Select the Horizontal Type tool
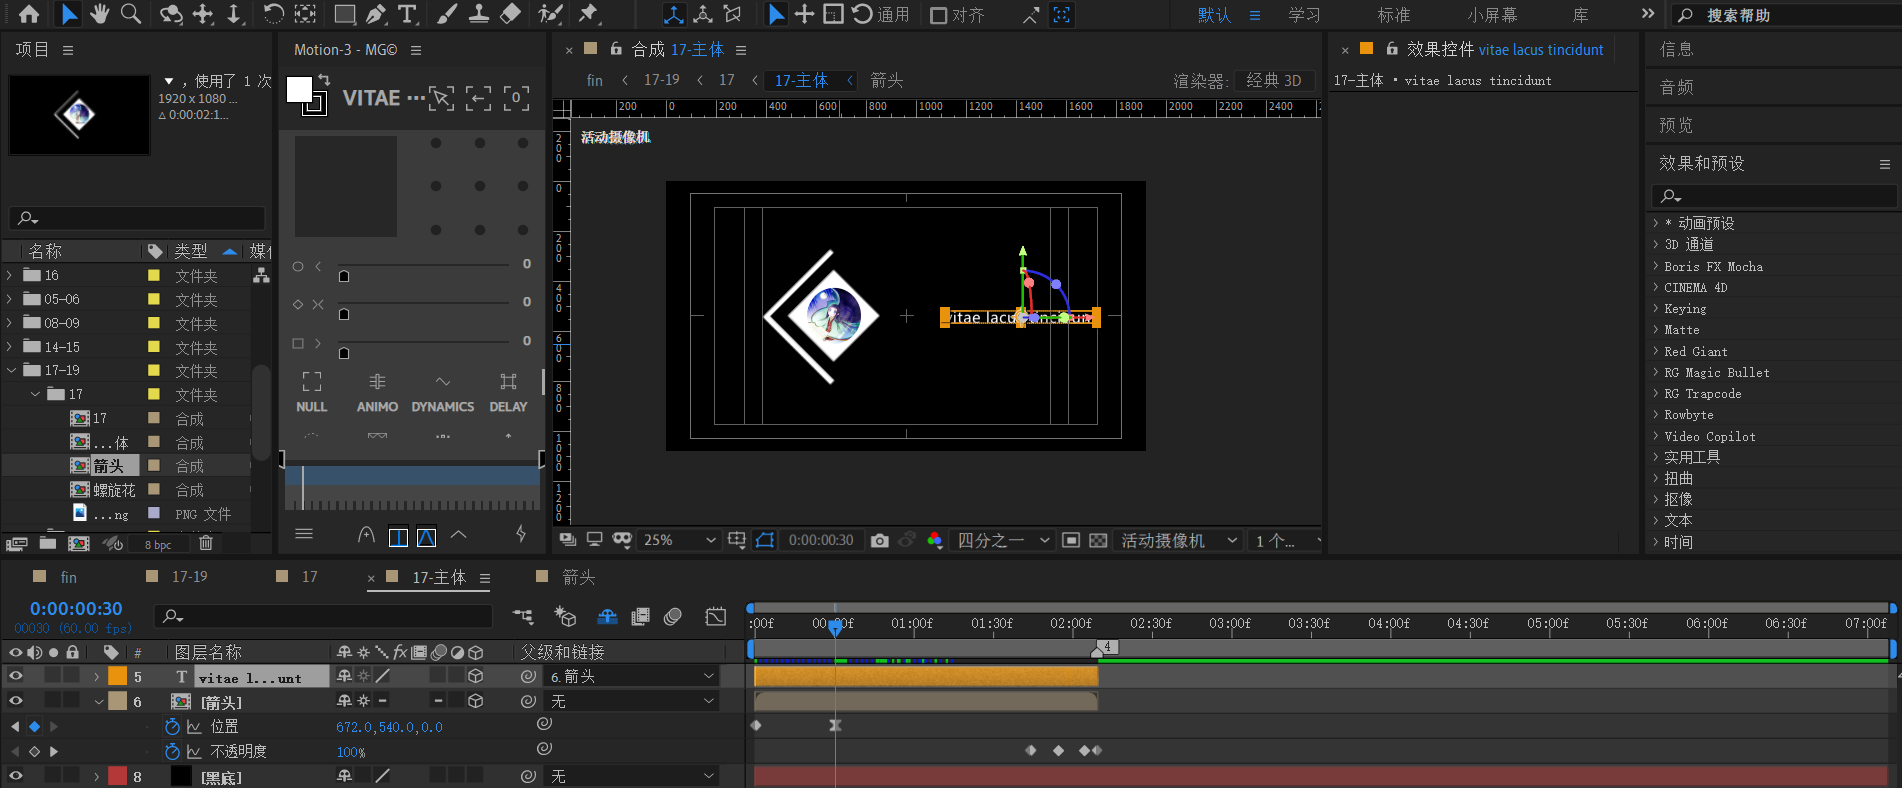The width and height of the screenshot is (1902, 788). tap(407, 14)
